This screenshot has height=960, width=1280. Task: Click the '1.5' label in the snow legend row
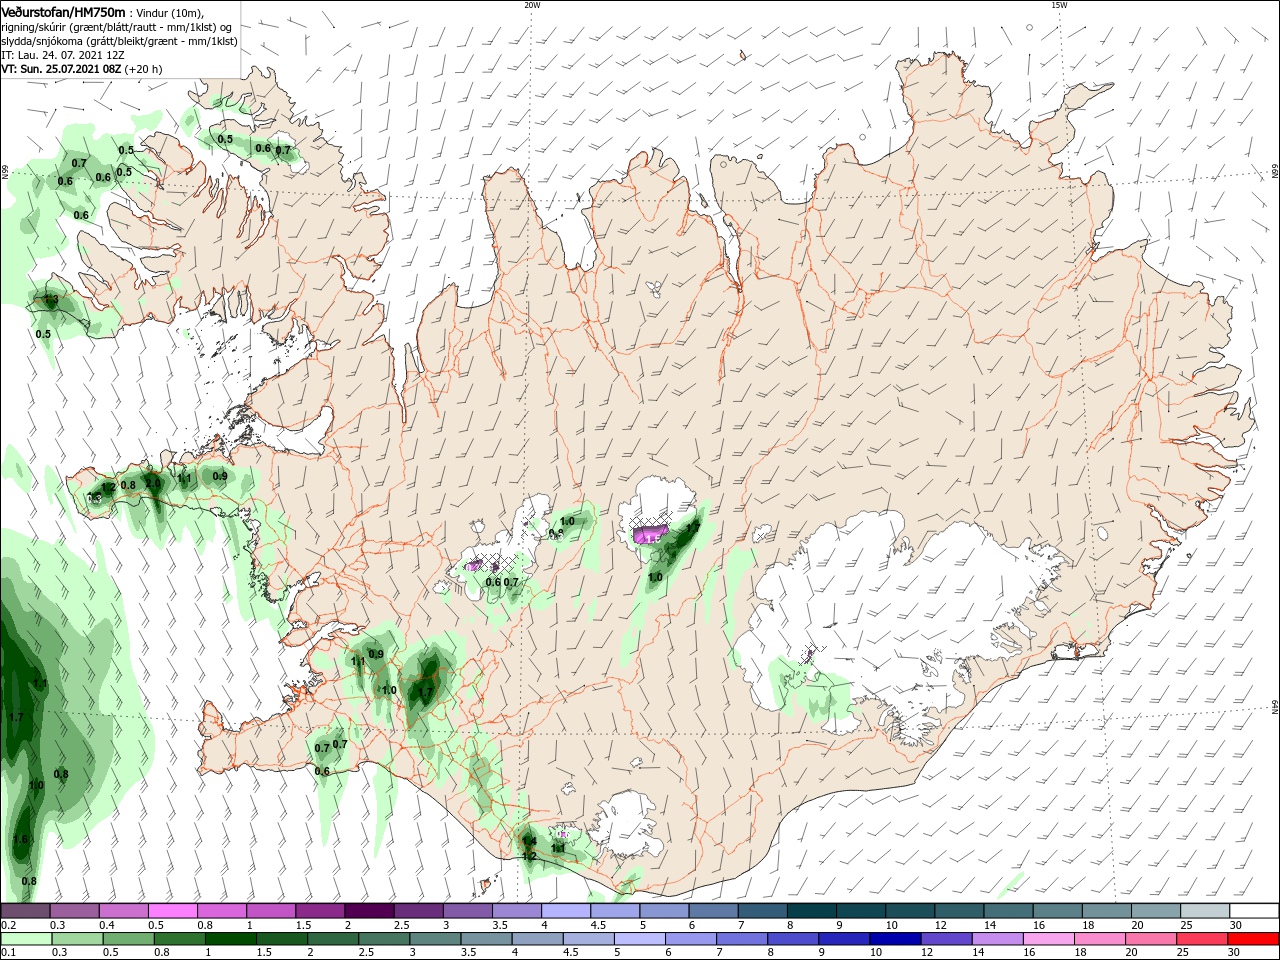[x=303, y=926]
